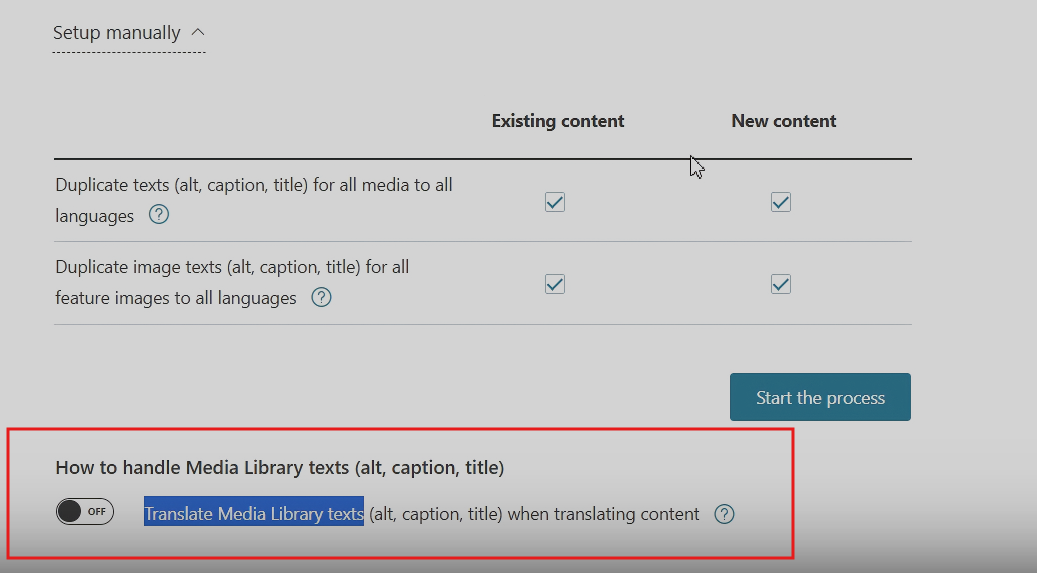Open help for duplicating all media texts
This screenshot has height=573, width=1037.
(159, 215)
